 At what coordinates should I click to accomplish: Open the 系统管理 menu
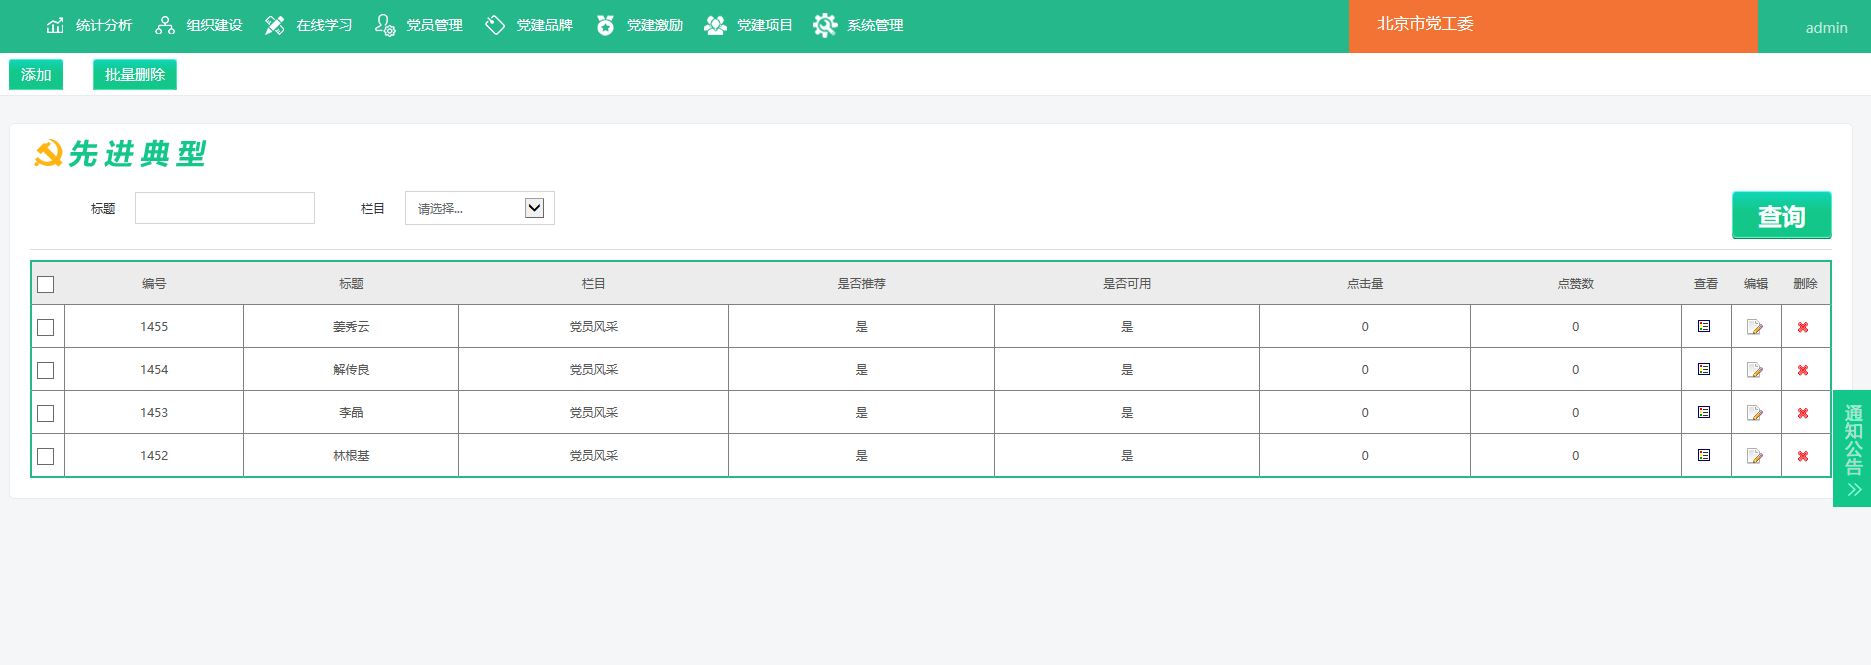tap(859, 25)
